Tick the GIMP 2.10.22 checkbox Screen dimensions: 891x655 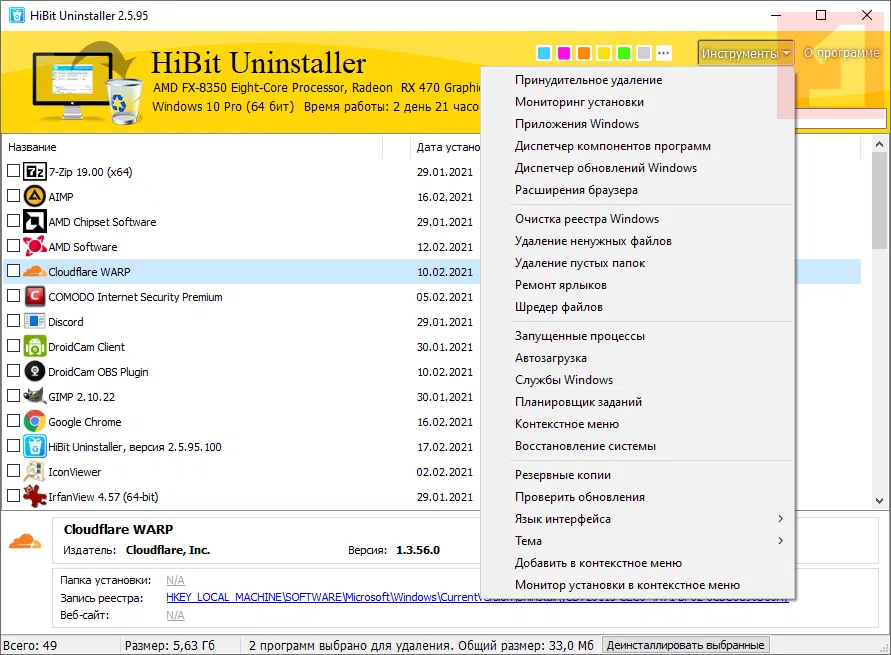14,395
